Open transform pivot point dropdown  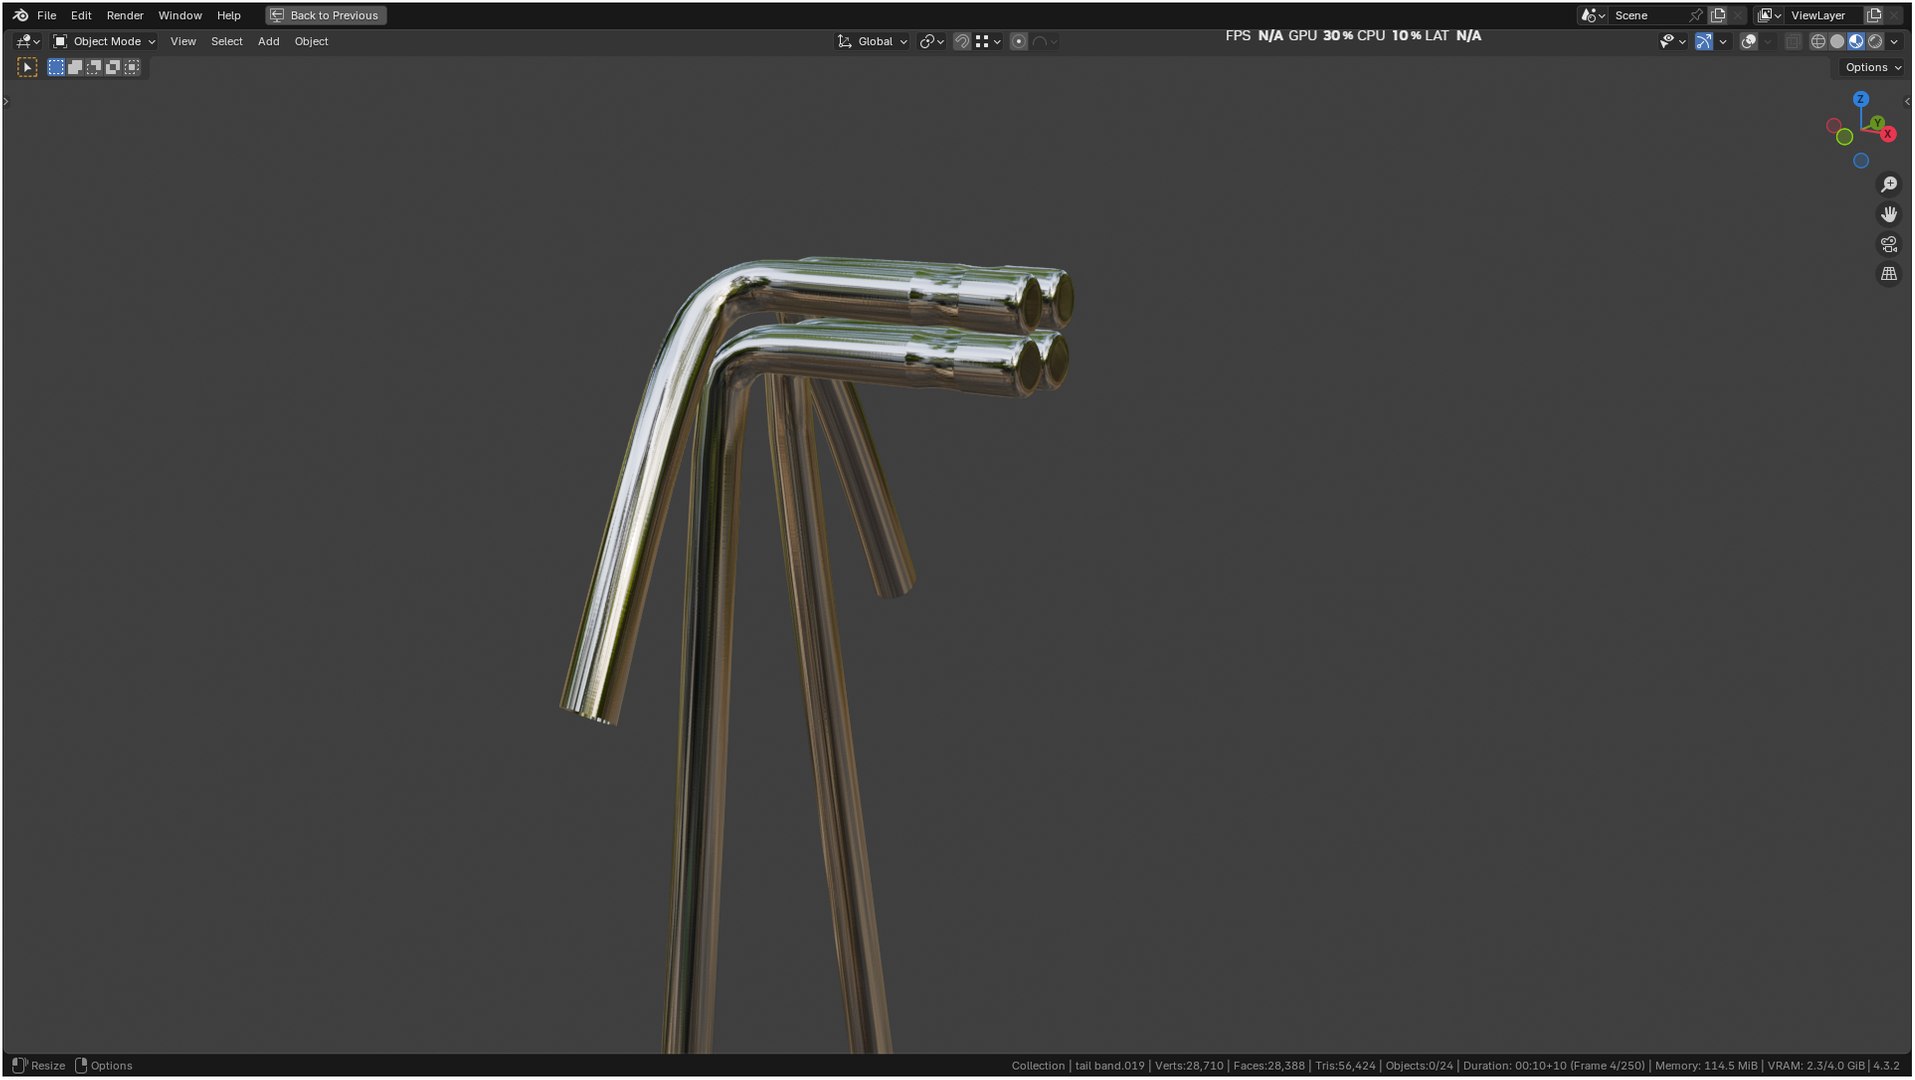pyautogui.click(x=932, y=42)
